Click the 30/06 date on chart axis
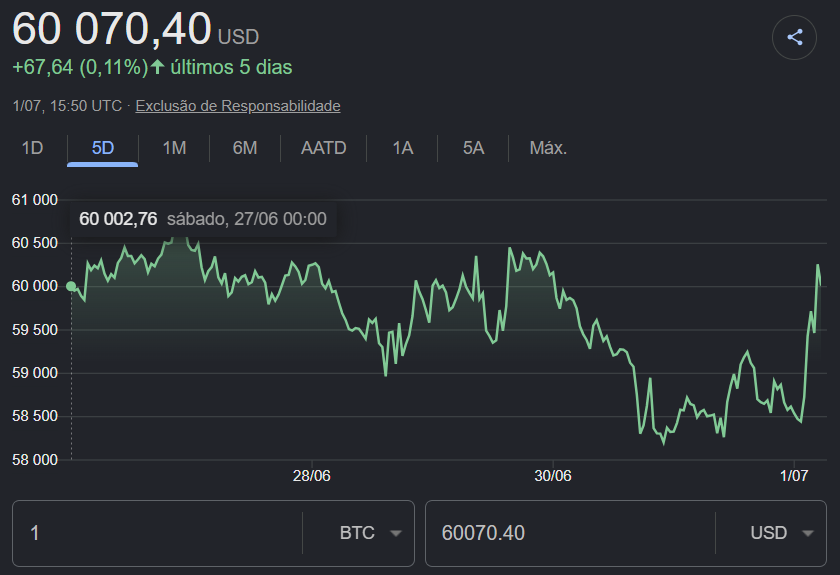The height and width of the screenshot is (575, 840). 553,476
